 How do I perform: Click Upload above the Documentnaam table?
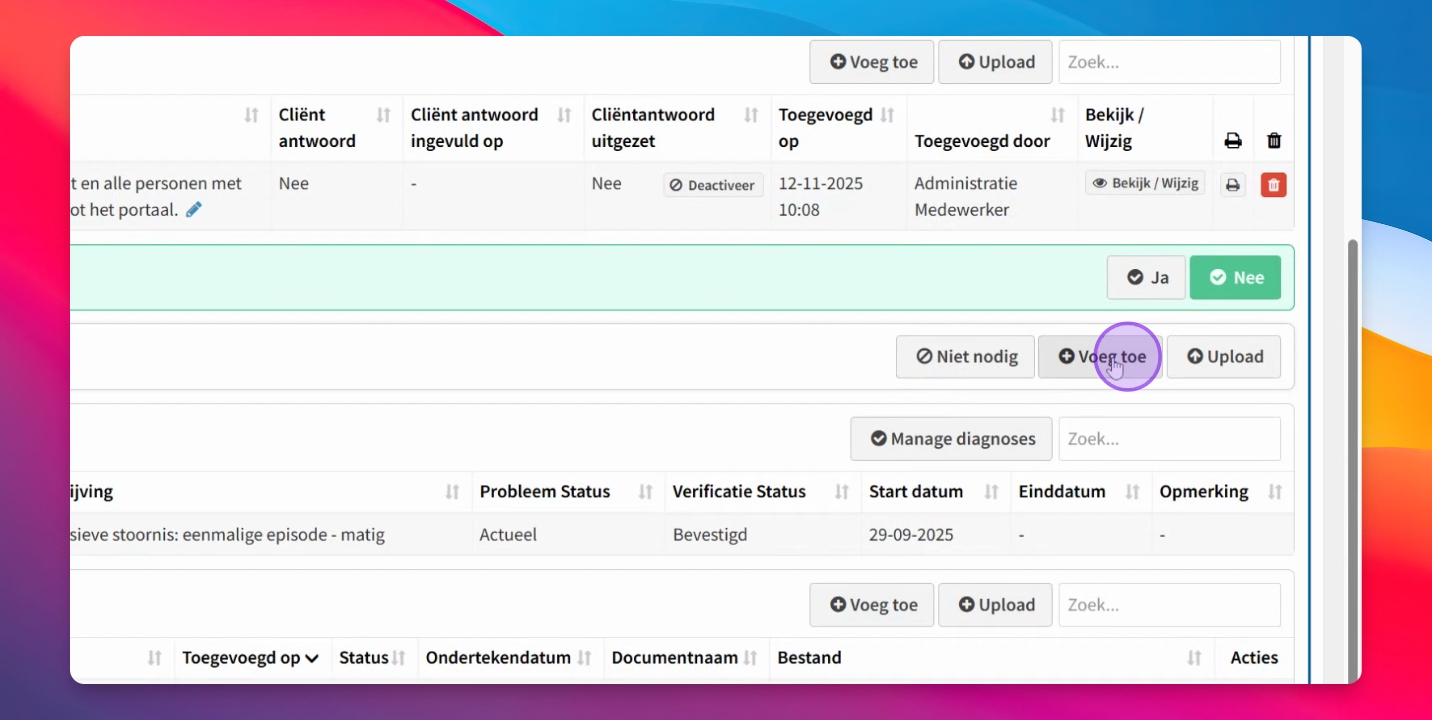(995, 605)
